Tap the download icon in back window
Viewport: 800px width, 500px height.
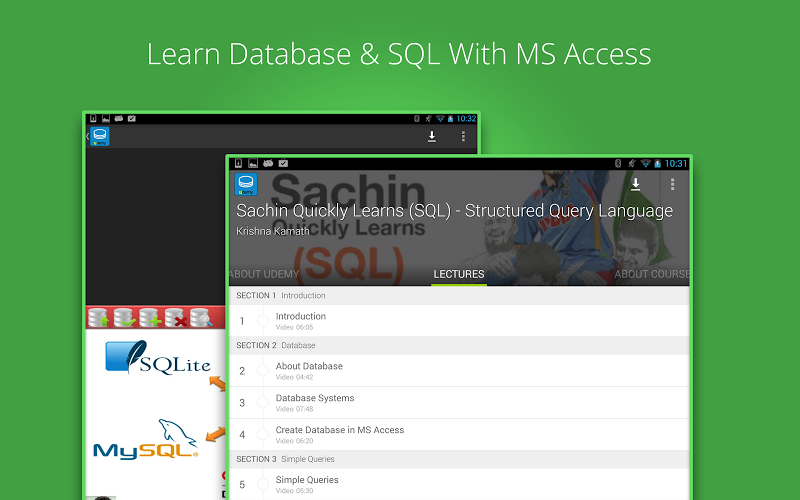coord(432,136)
